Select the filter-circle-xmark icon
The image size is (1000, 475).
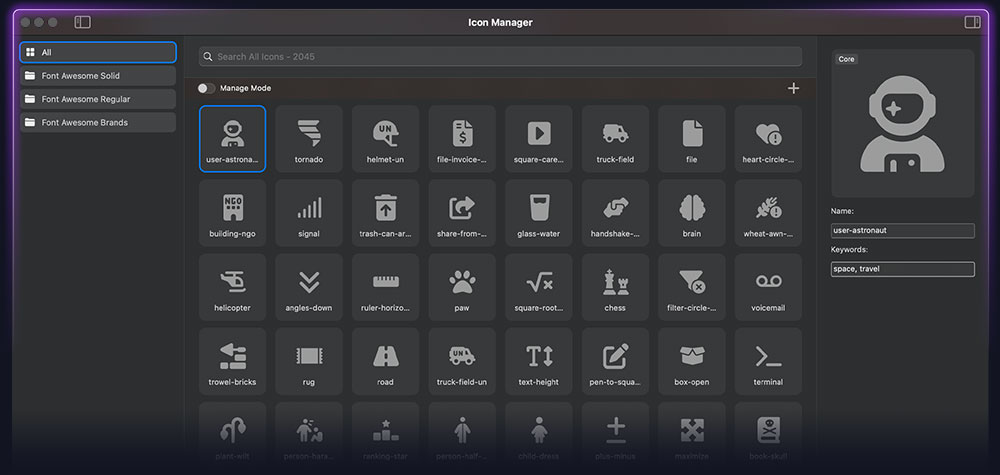click(x=692, y=287)
